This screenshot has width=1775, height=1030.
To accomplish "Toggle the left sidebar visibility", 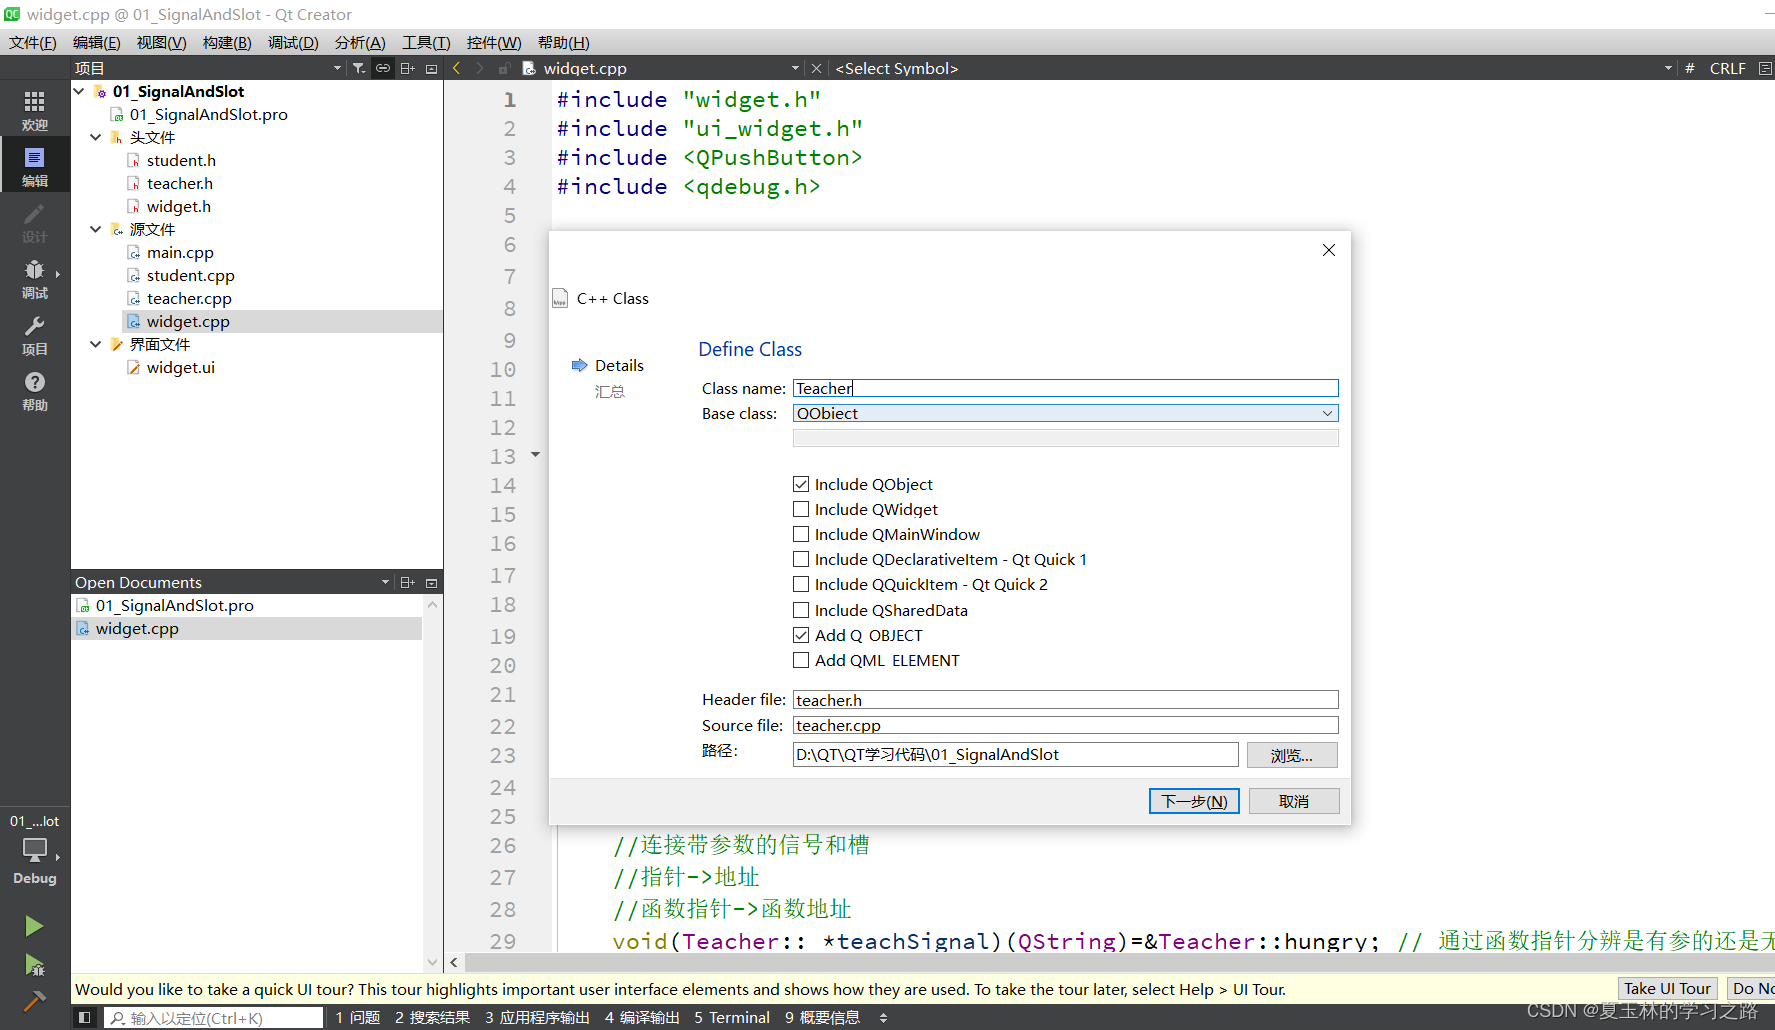I will click(85, 1017).
